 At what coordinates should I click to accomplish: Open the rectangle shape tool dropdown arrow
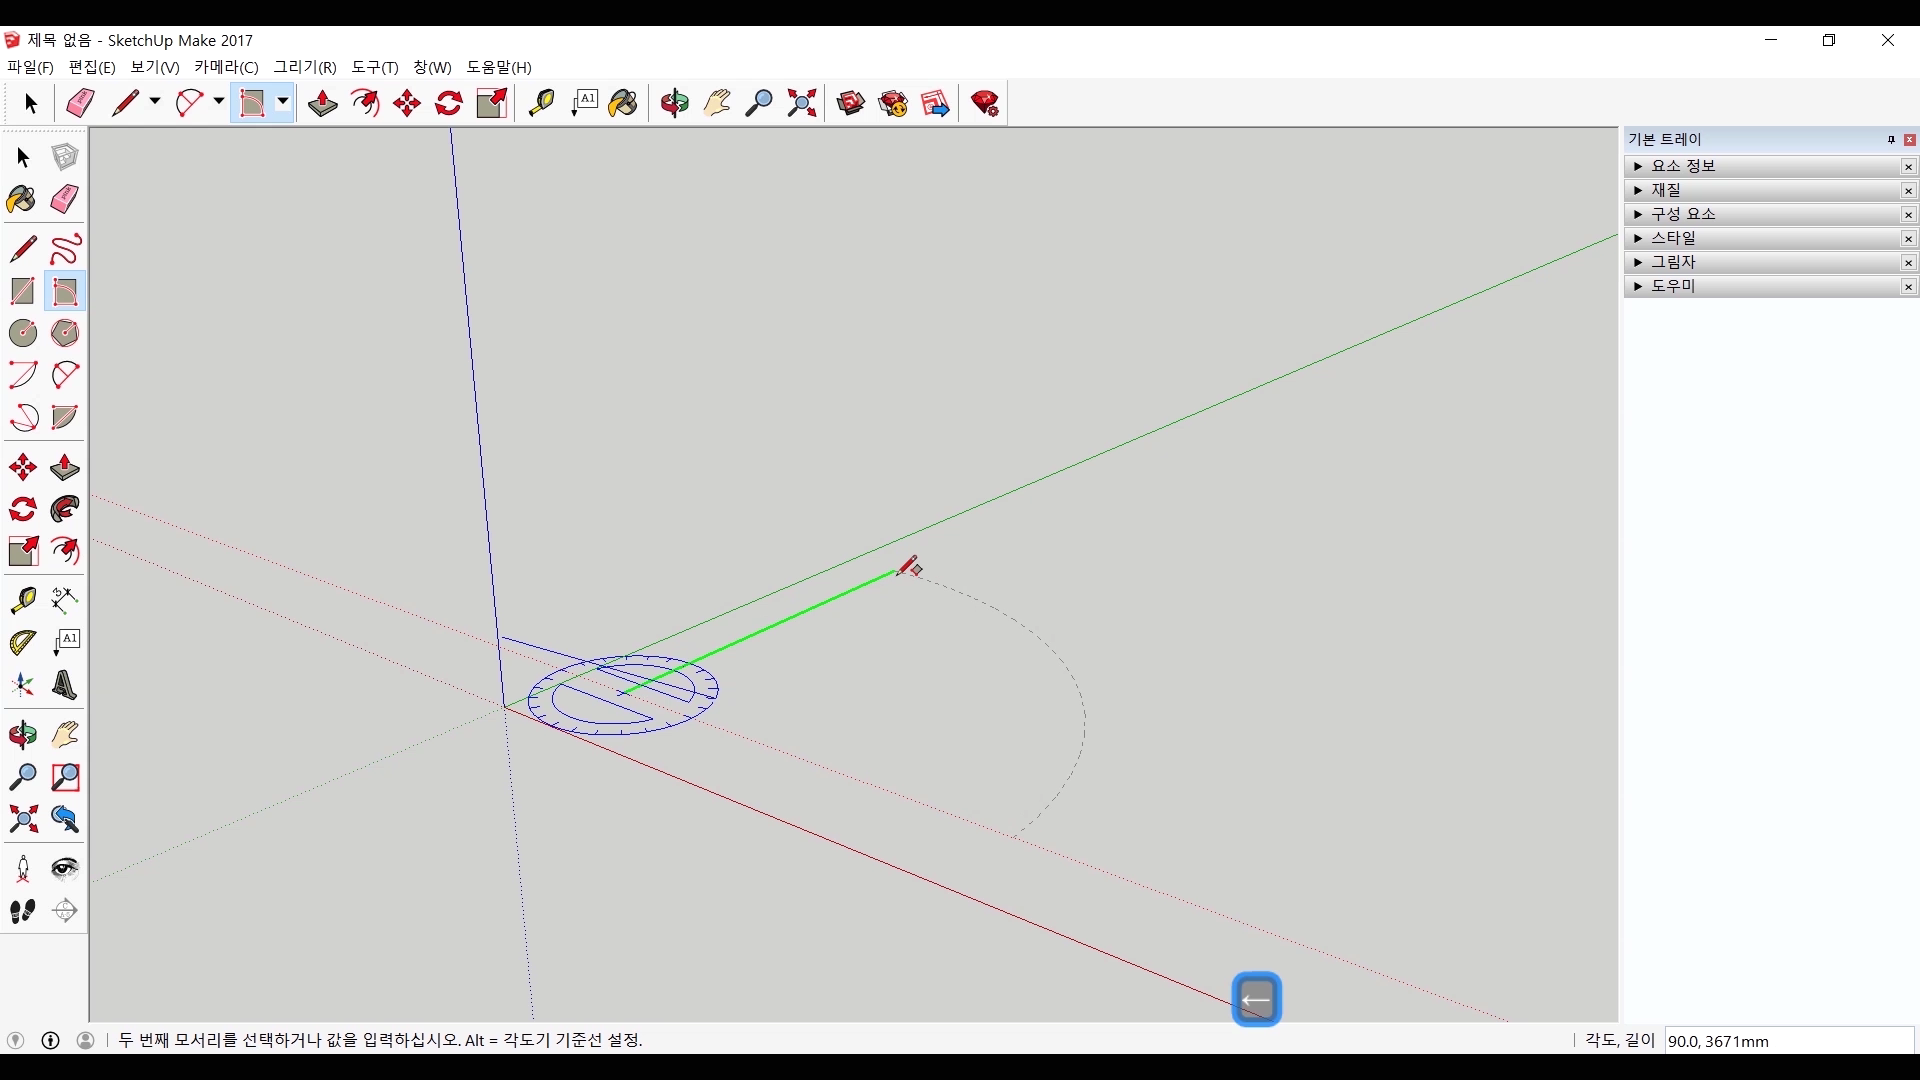click(283, 102)
